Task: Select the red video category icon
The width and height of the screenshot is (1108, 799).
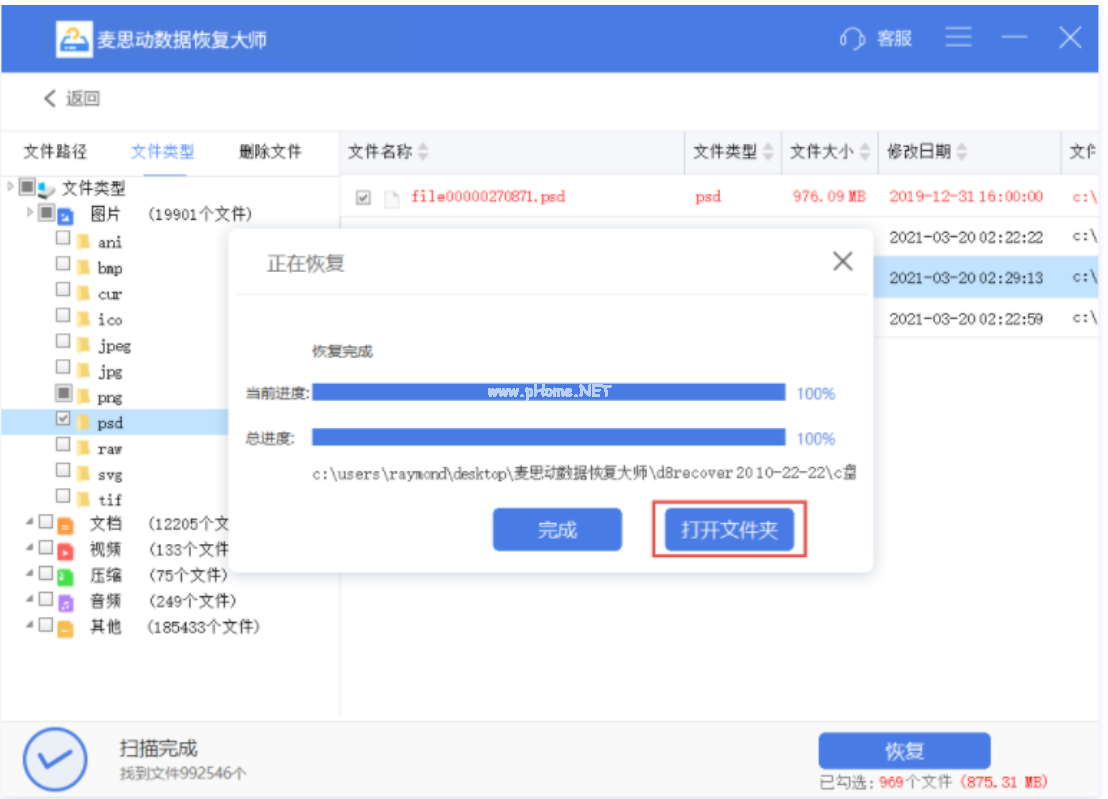Action: (65, 550)
